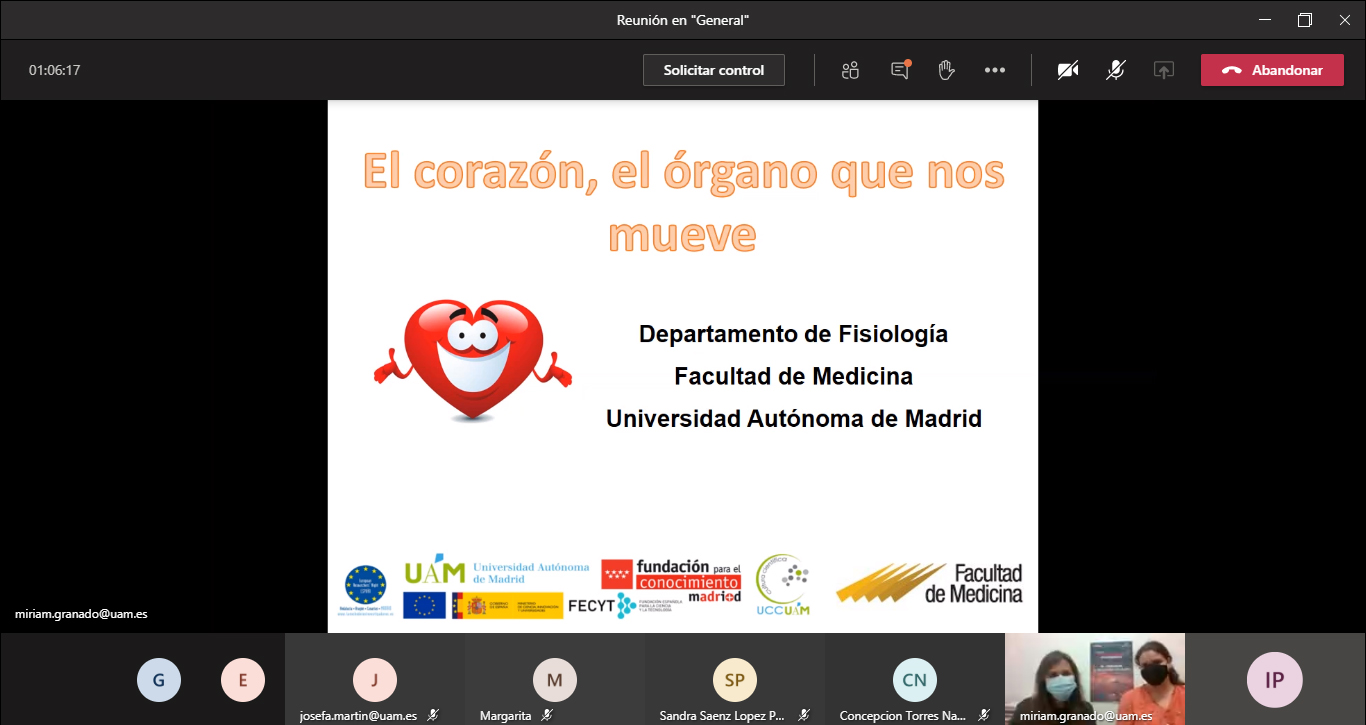The image size is (1366, 725).
Task: Select participant avatar G
Action: click(x=159, y=682)
